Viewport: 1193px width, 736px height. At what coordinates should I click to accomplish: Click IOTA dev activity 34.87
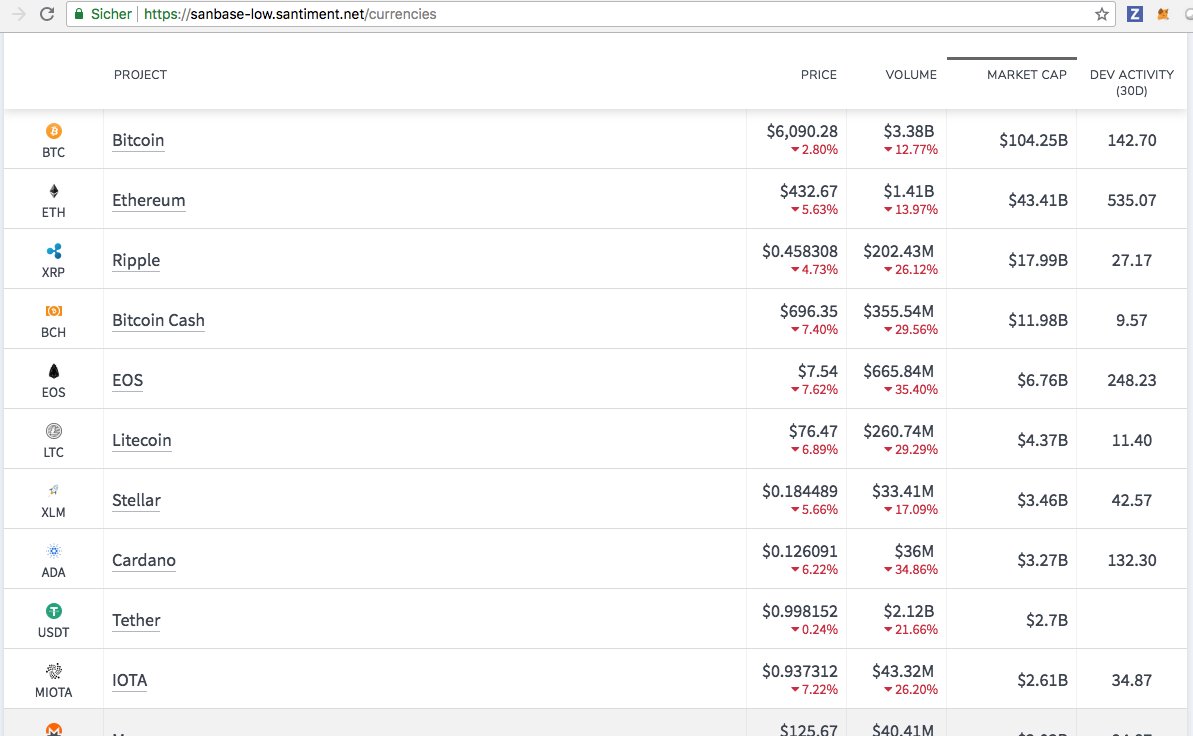[1131, 680]
